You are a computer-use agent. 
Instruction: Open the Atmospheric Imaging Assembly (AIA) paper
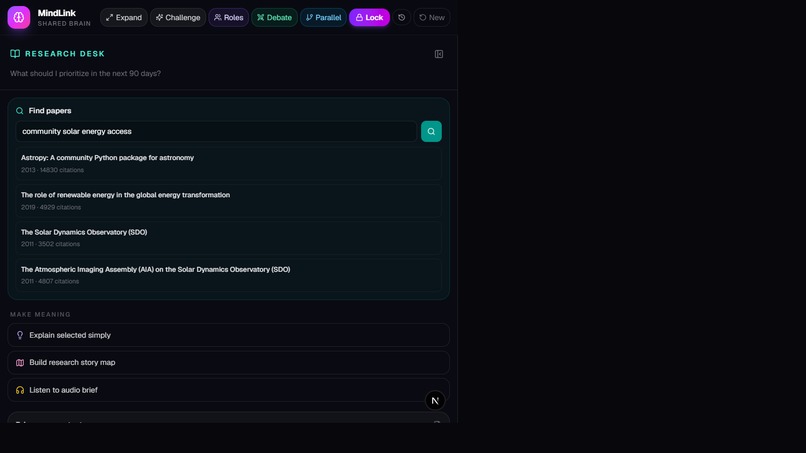(x=229, y=275)
